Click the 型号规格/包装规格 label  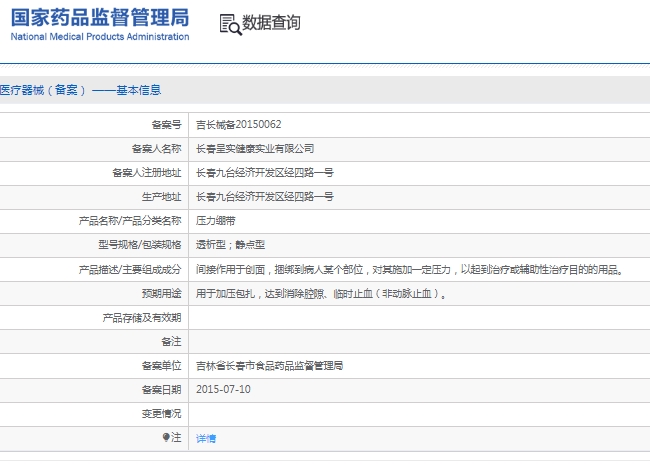click(140, 245)
